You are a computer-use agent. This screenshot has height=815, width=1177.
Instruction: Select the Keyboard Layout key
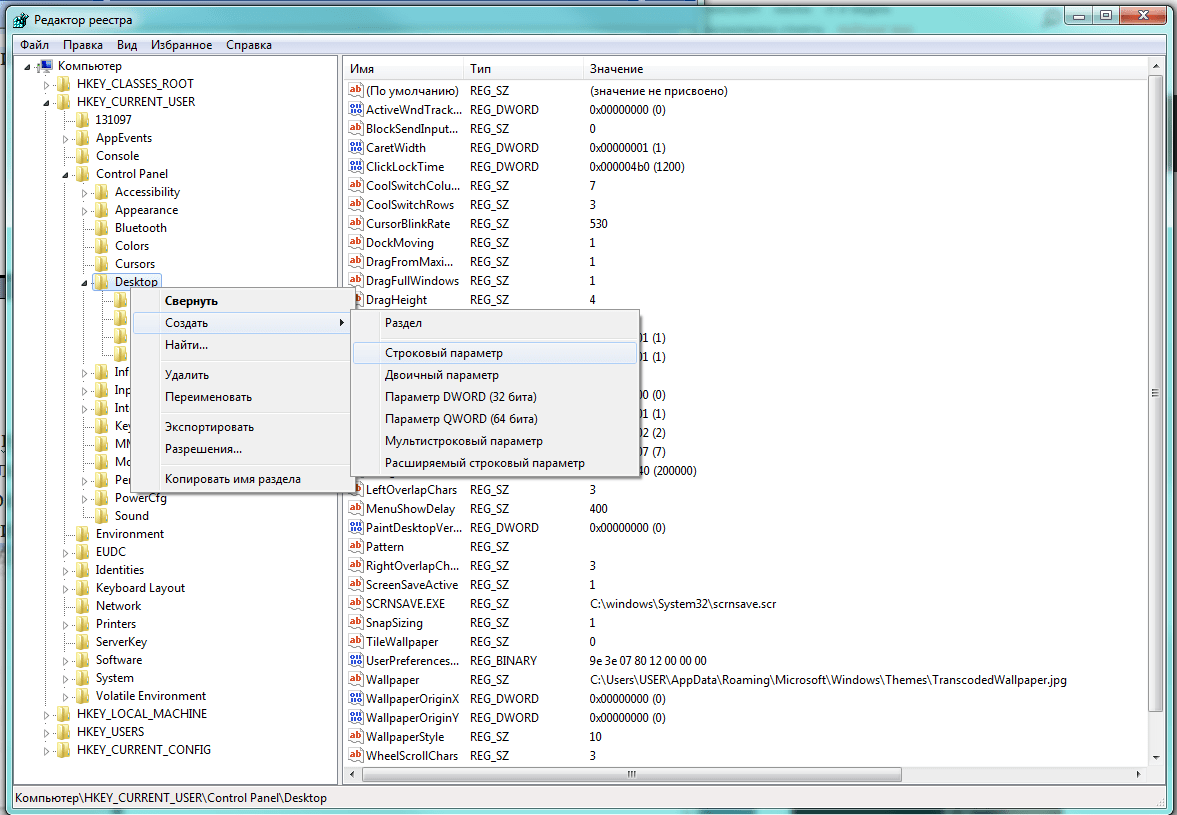point(140,588)
